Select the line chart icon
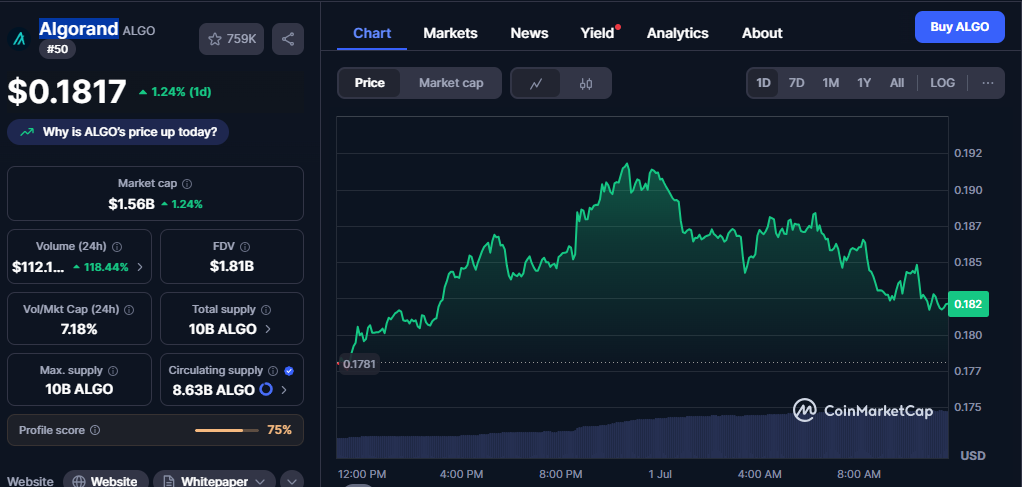 [536, 83]
